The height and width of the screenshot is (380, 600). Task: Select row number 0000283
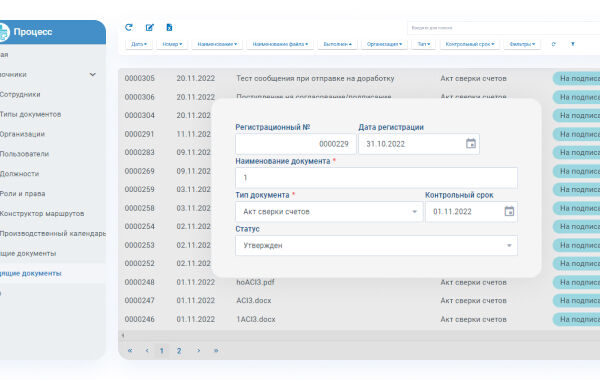tap(140, 152)
